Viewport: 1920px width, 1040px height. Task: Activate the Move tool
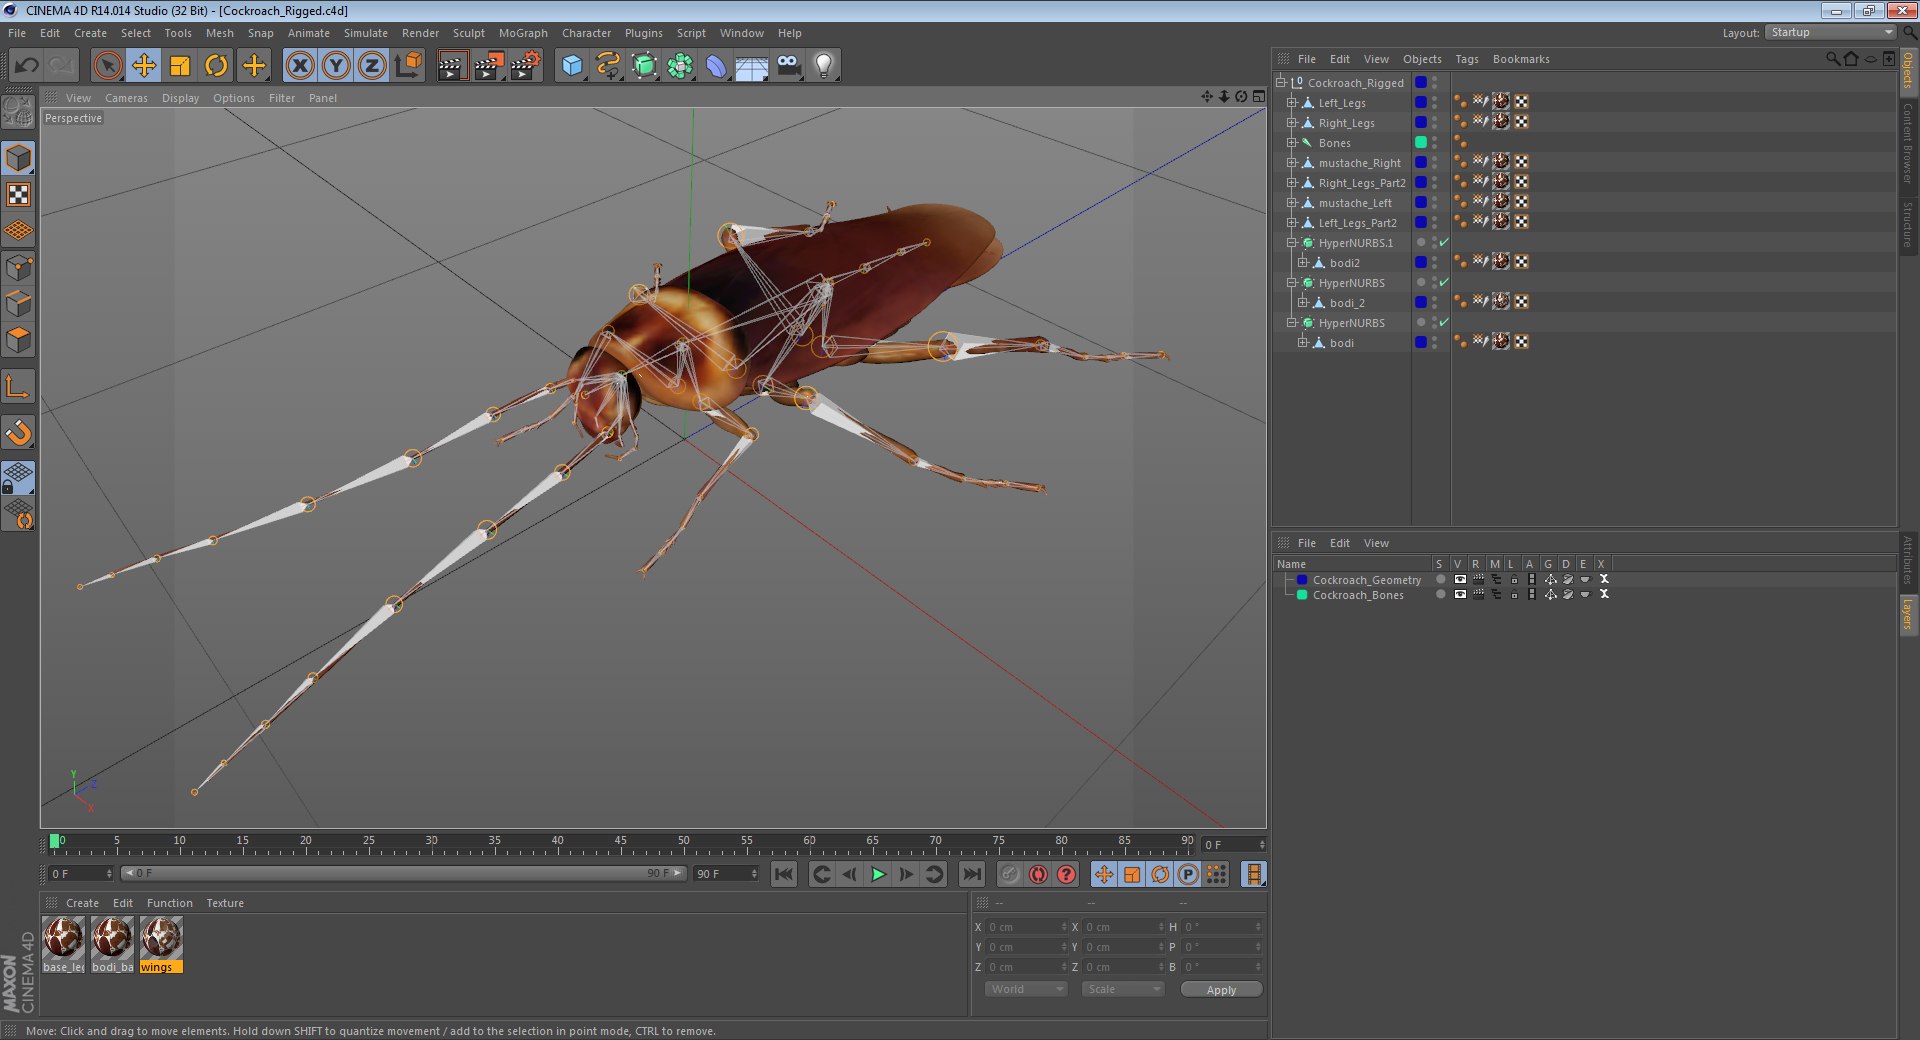click(144, 66)
